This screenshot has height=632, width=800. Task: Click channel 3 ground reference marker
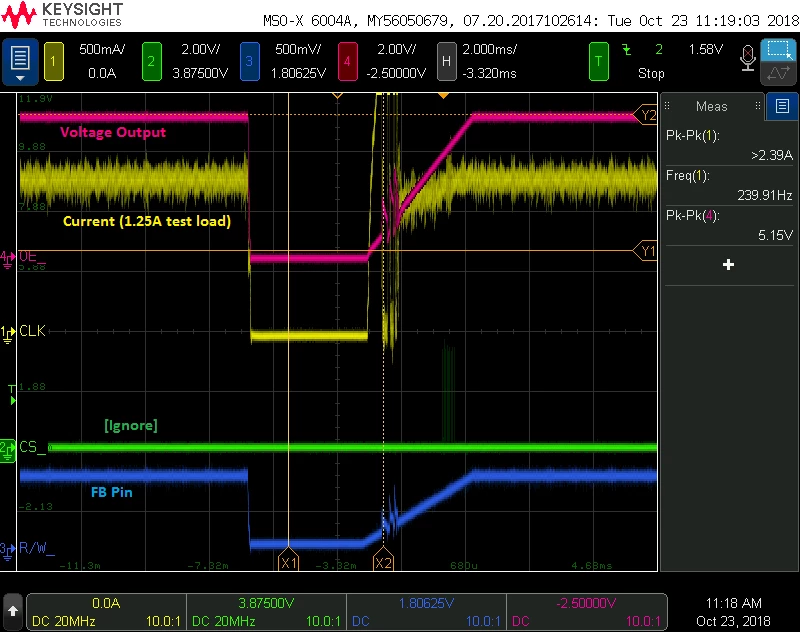point(7,551)
